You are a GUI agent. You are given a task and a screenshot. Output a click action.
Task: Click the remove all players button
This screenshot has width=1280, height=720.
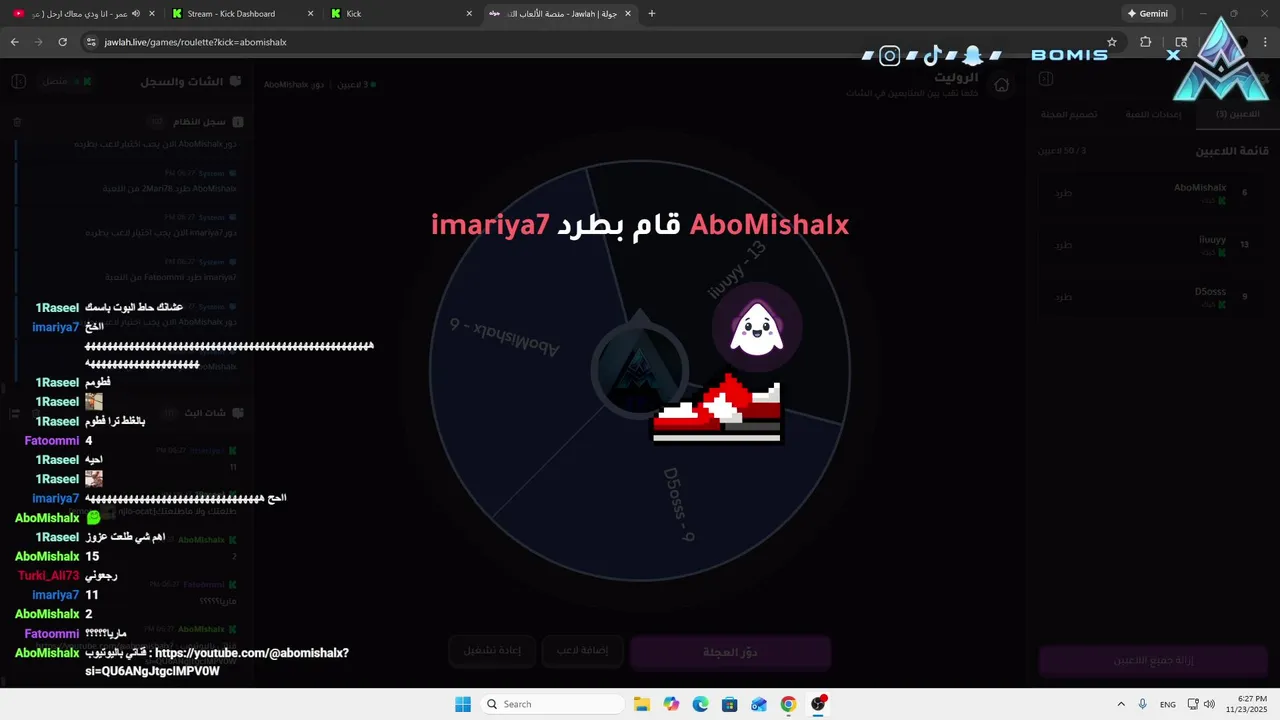tap(1154, 661)
